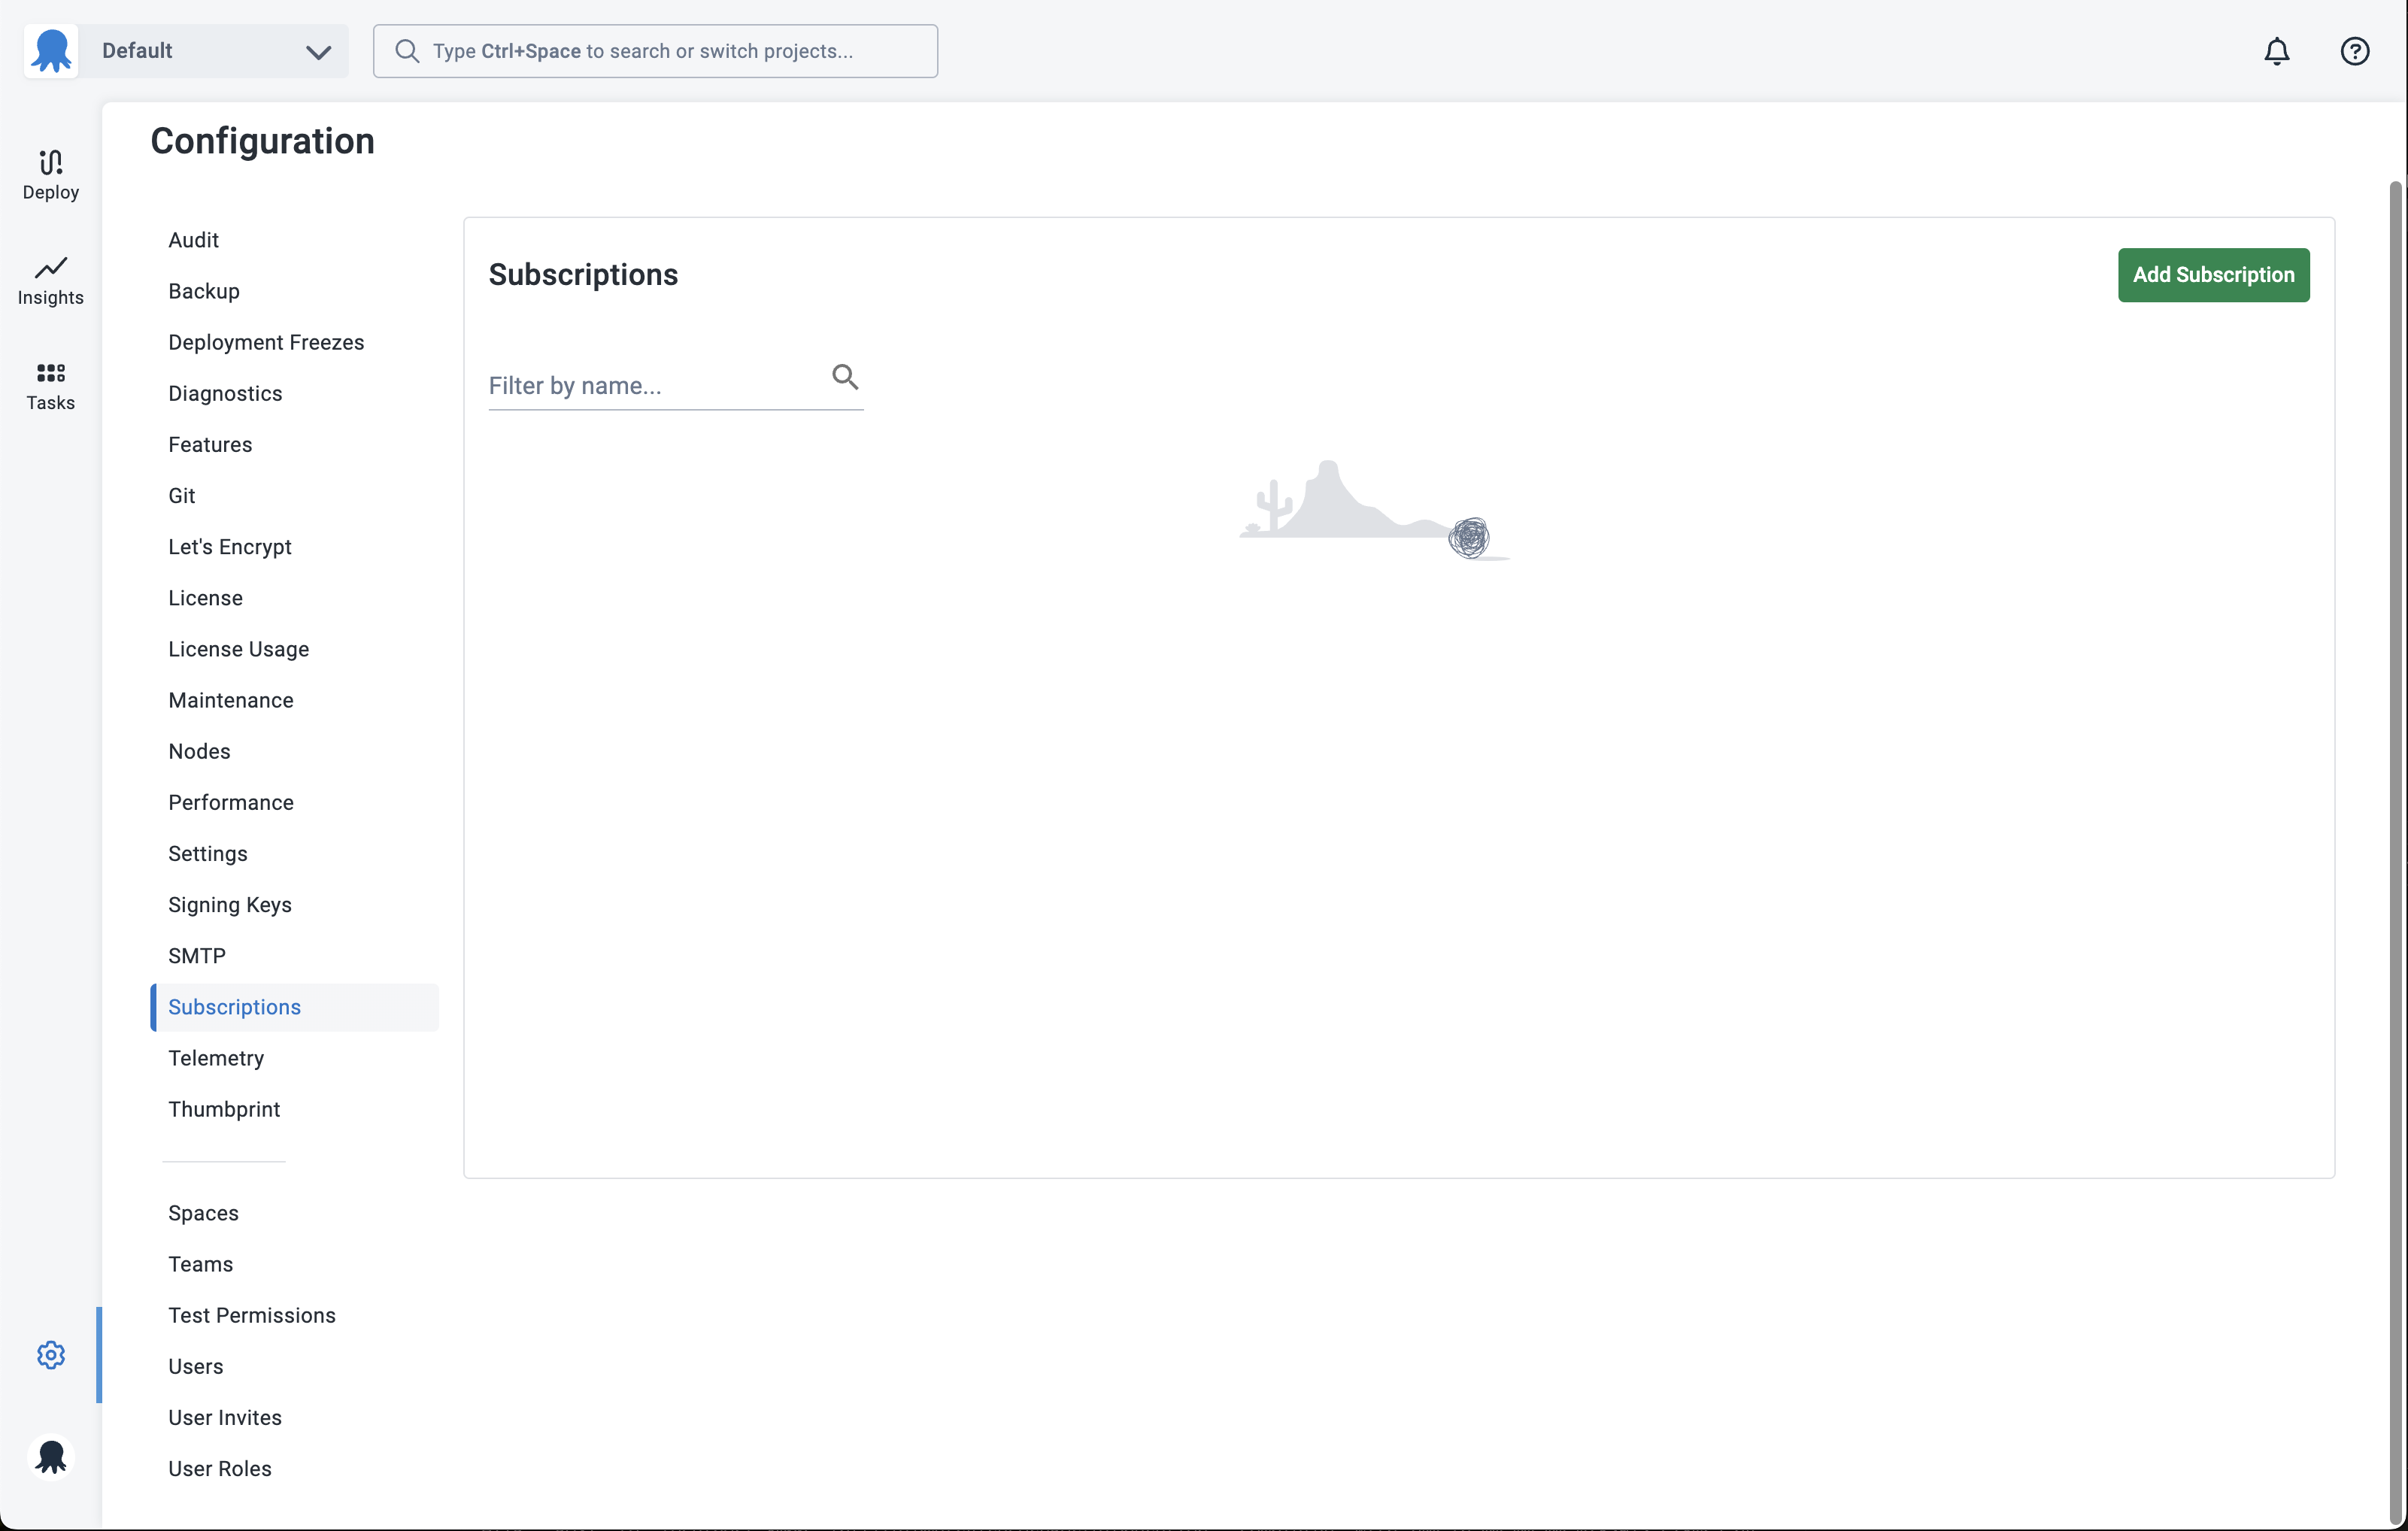Open Git settings

182,496
